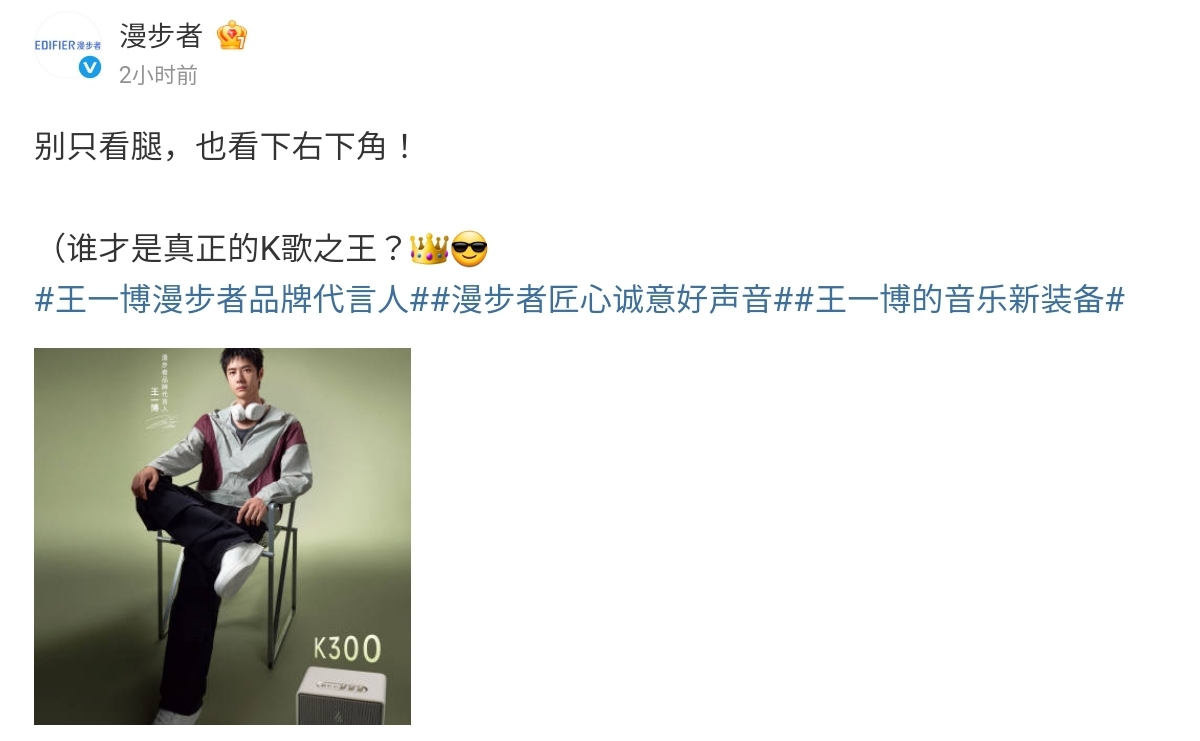Open the 漫步者 username profile link
The width and height of the screenshot is (1200, 741).
(x=161, y=36)
